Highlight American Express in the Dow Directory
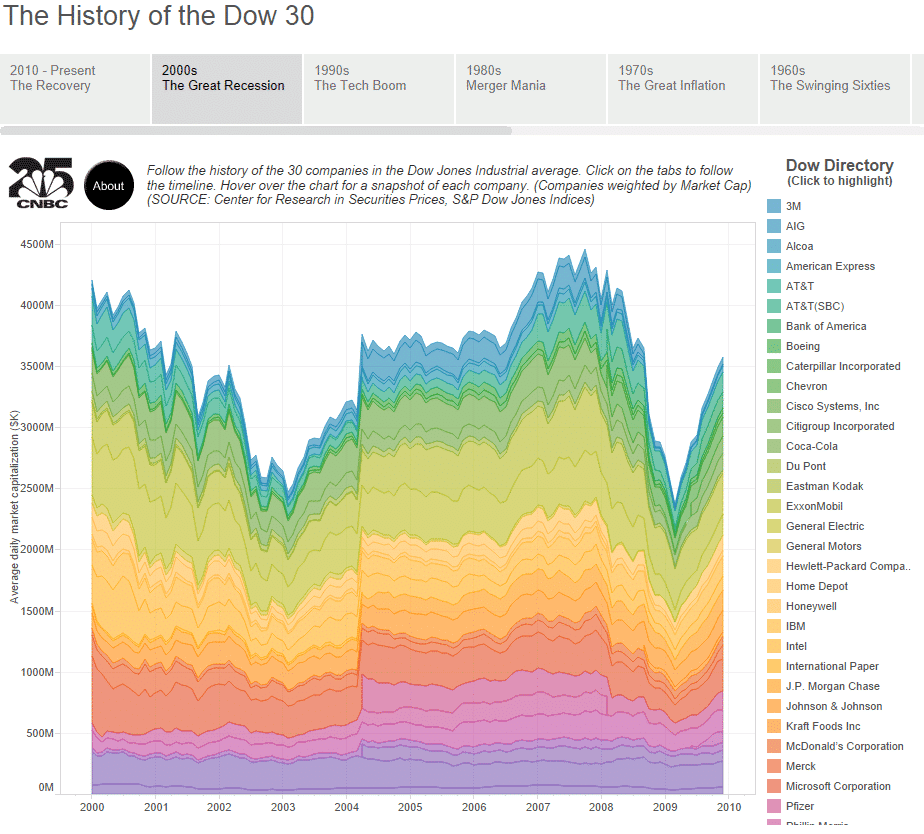The width and height of the screenshot is (924, 834). point(832,266)
